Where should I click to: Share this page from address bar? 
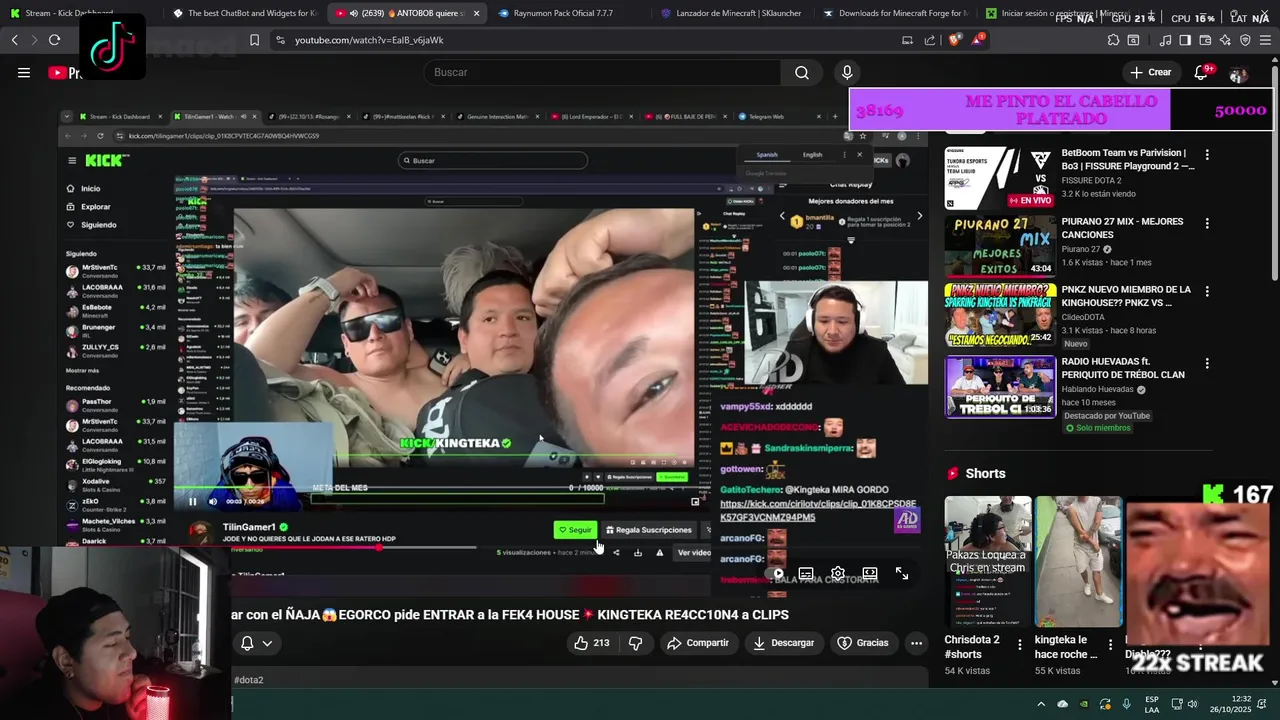click(x=930, y=40)
